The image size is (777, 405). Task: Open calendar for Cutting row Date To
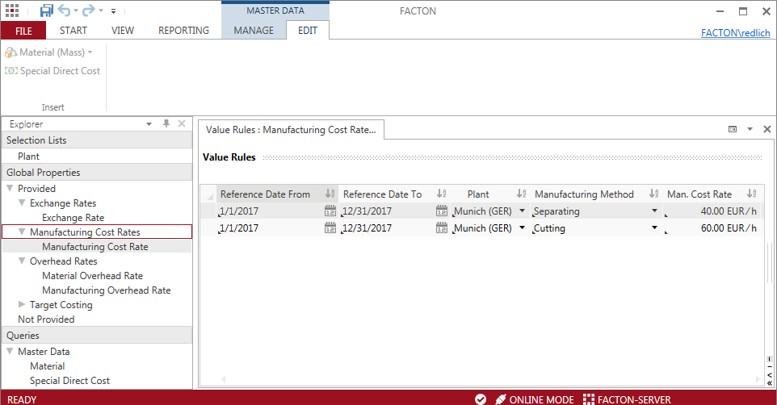coord(442,228)
